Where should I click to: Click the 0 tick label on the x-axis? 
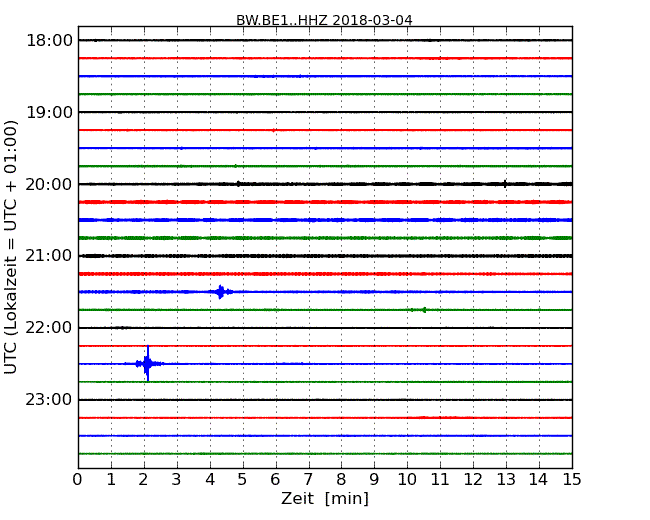pyautogui.click(x=78, y=480)
